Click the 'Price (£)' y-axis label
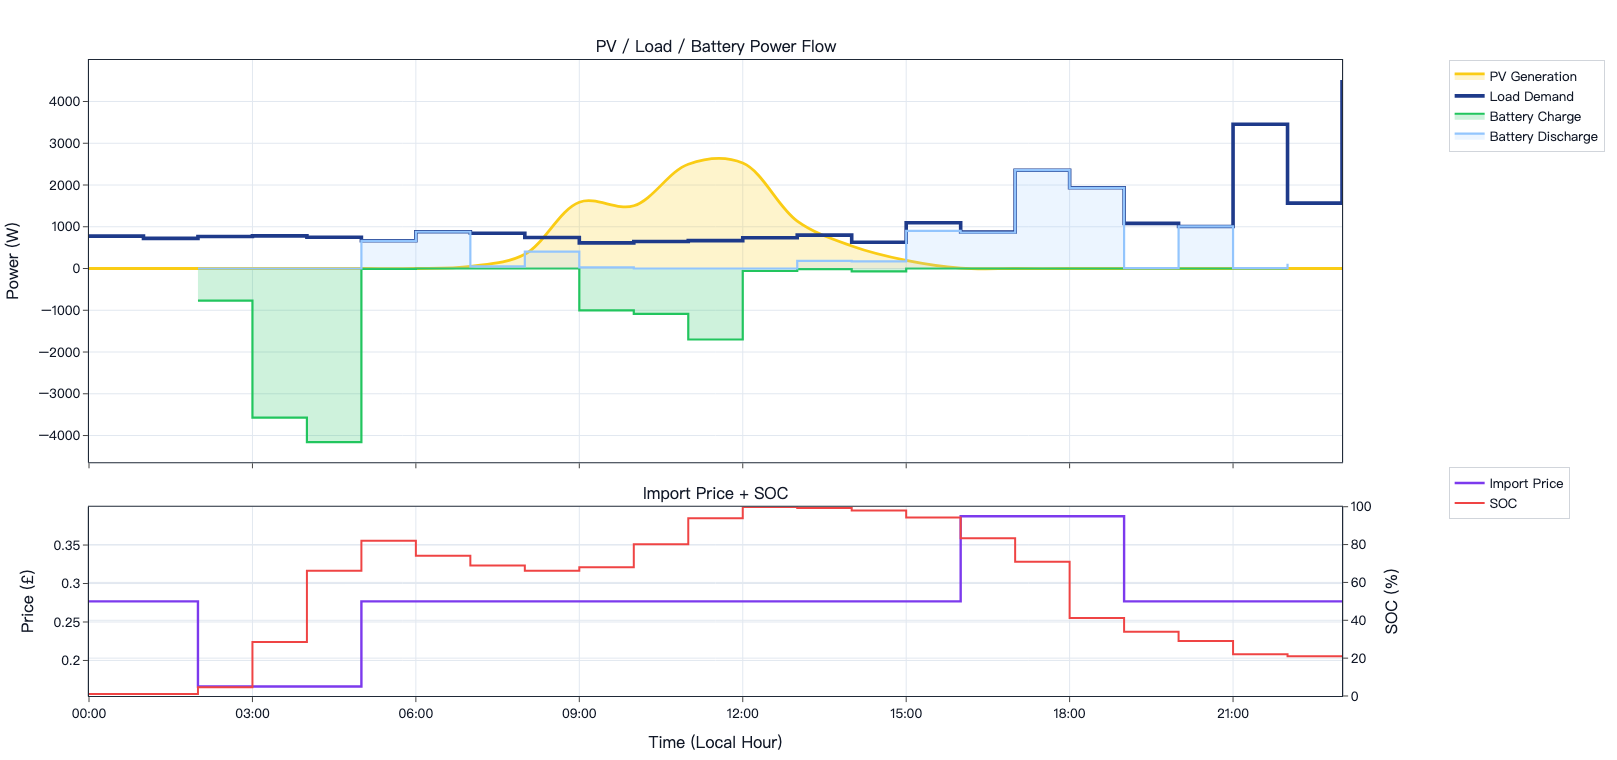1617x760 pixels. coord(28,601)
